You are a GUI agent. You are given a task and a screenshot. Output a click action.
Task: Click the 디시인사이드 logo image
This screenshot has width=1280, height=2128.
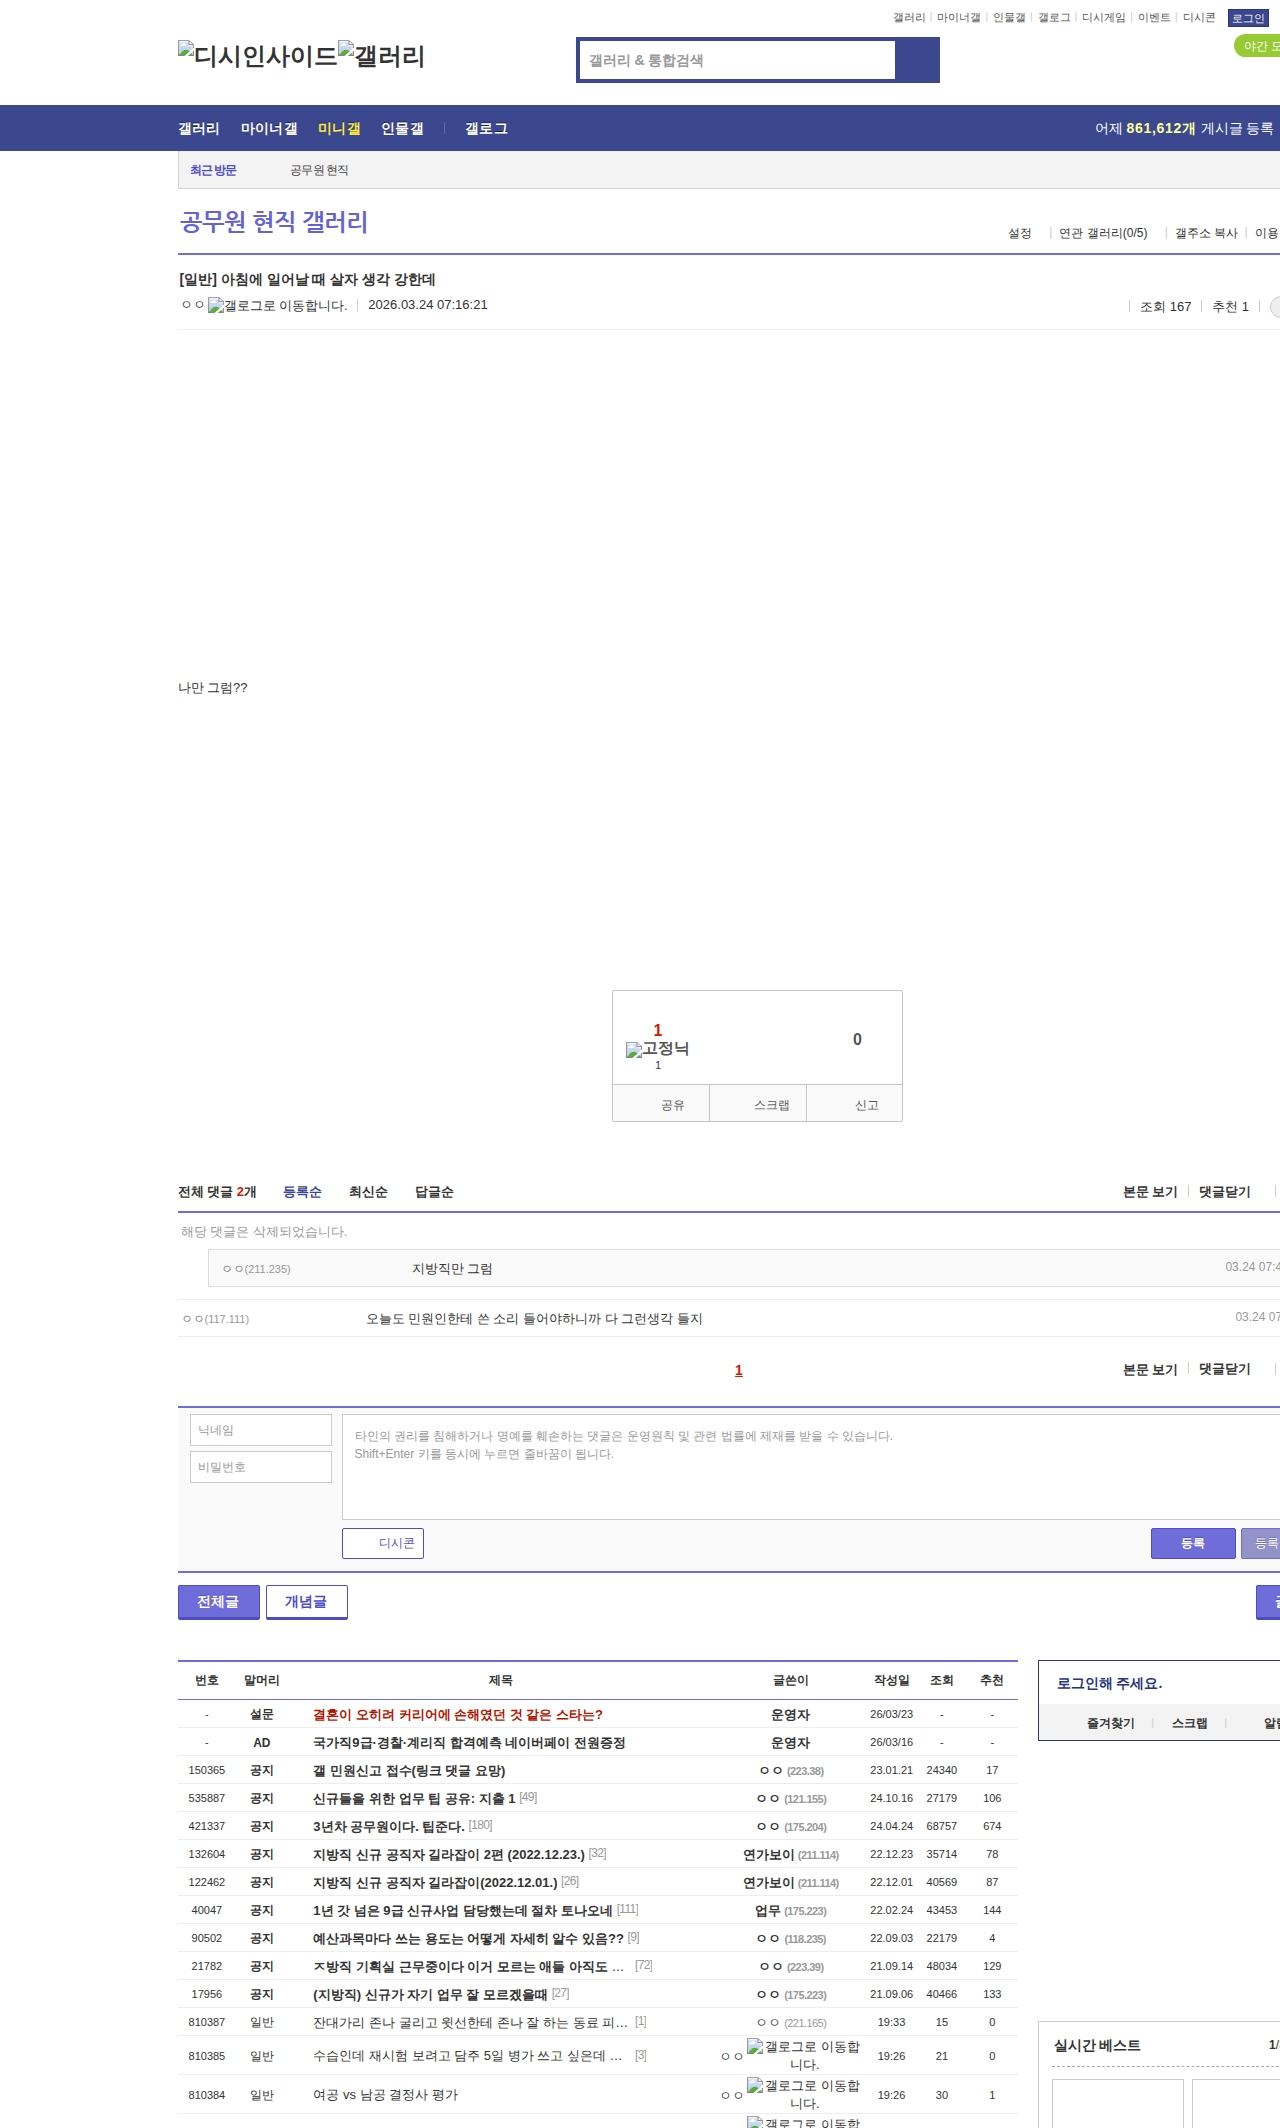click(x=257, y=56)
